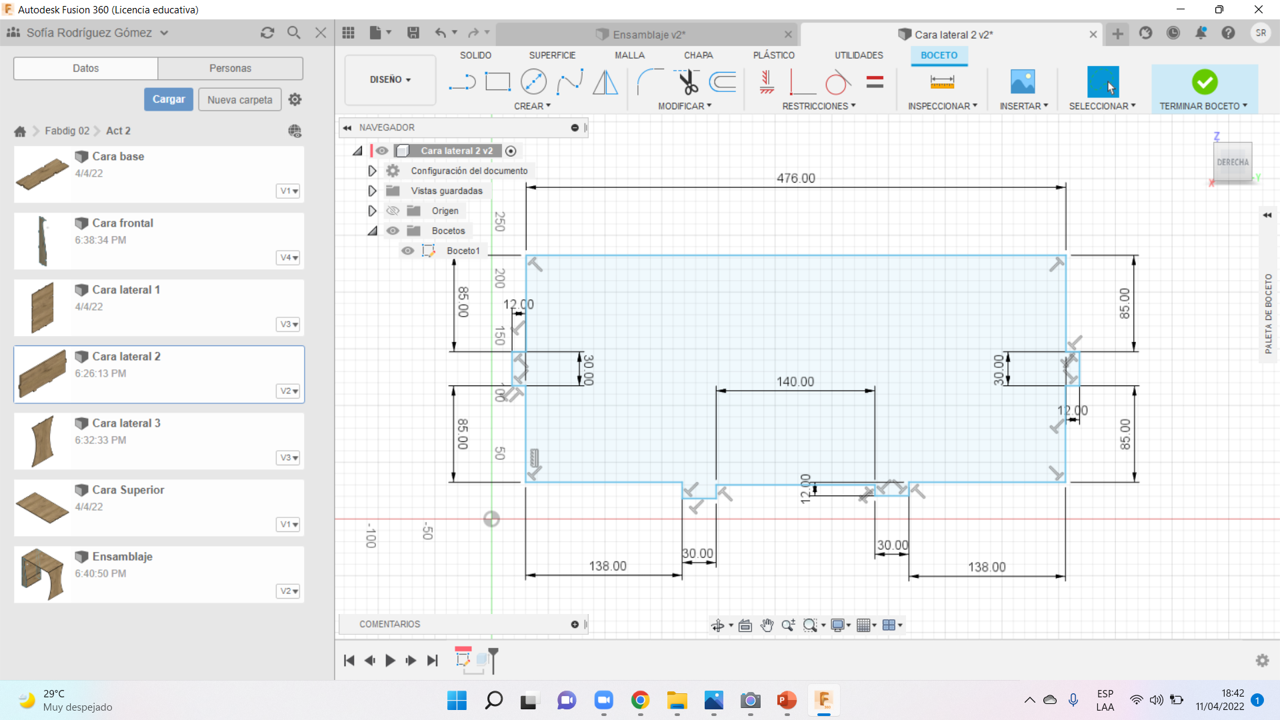This screenshot has width=1280, height=720.
Task: Choose the Rectangle sketch tool
Action: pos(498,82)
